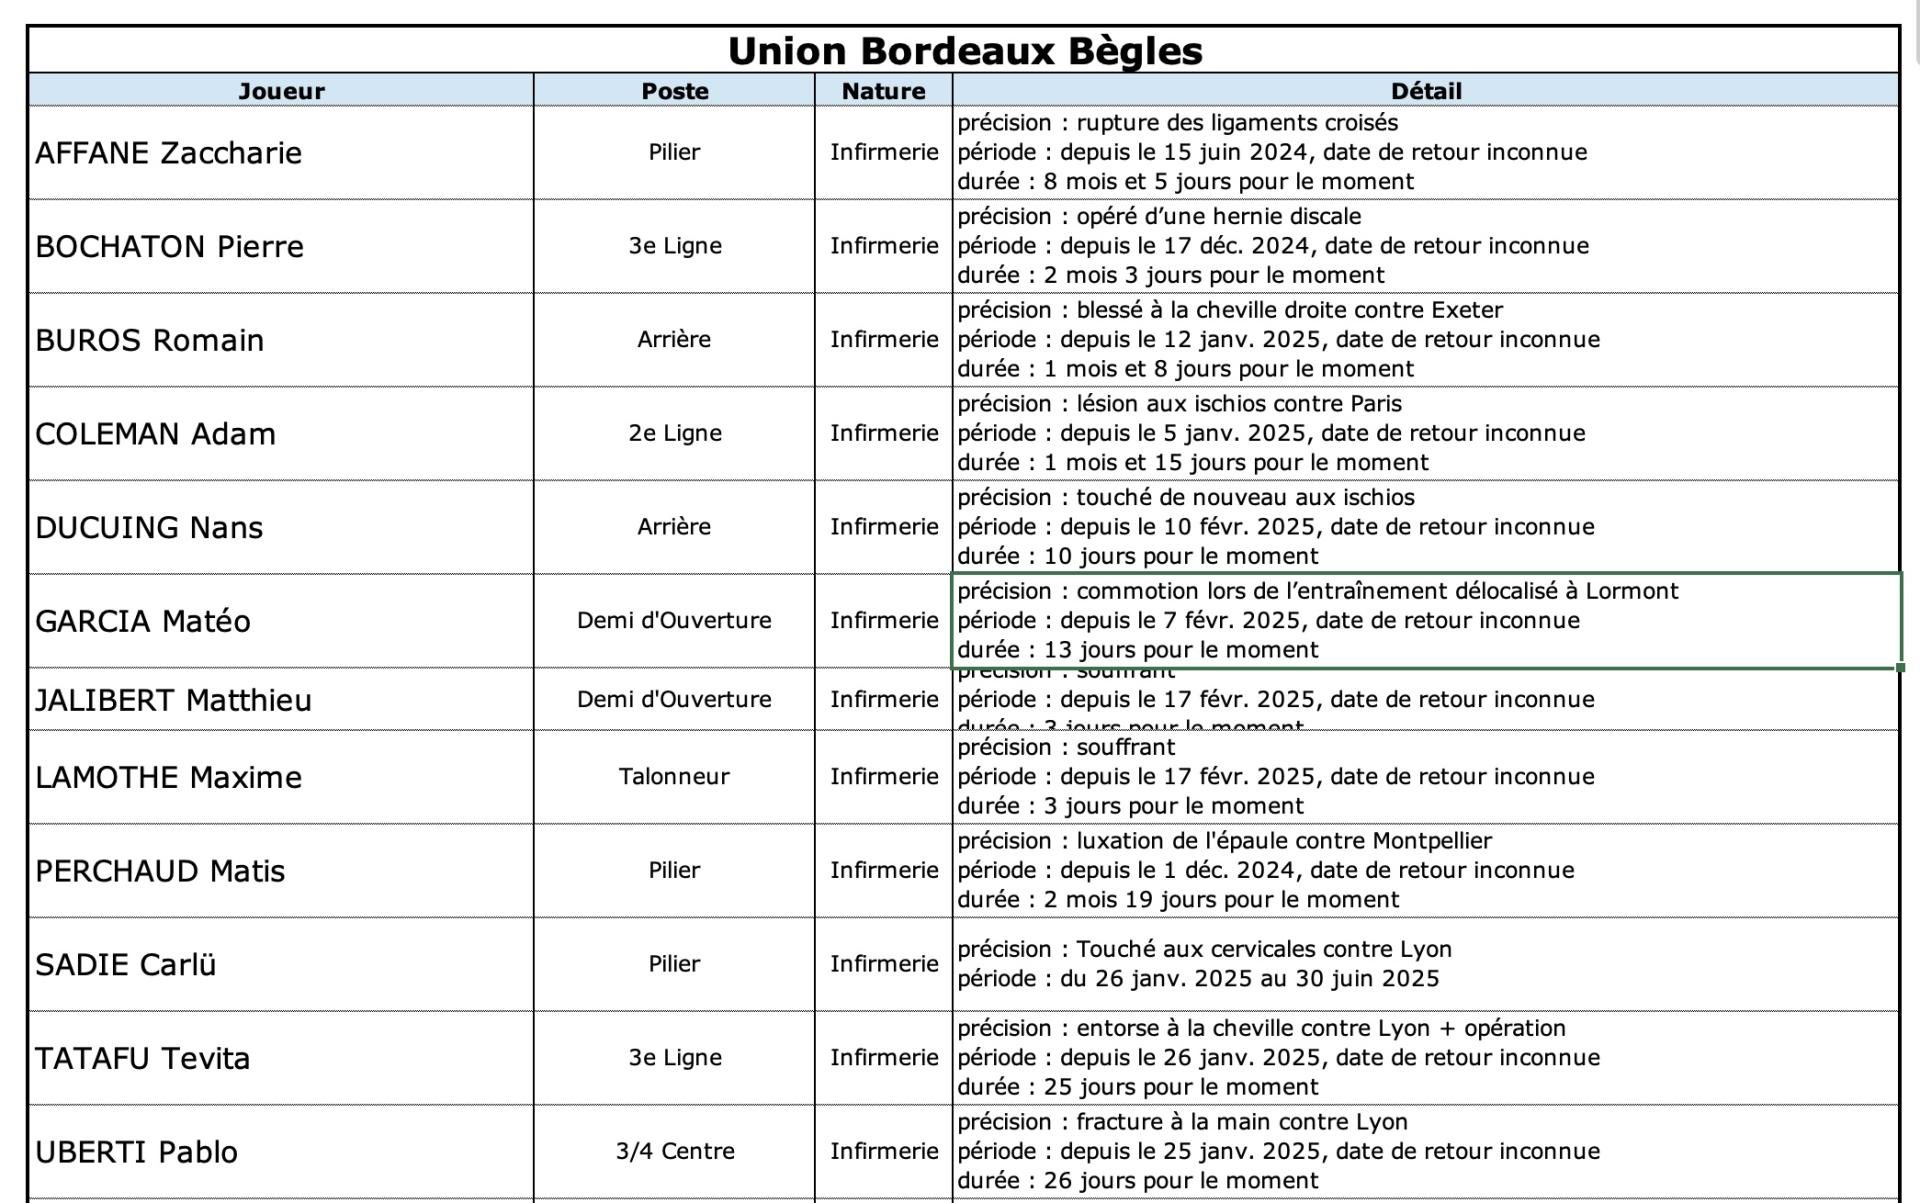
Task: Select the detail cell Touché aux cervicales contre Lyon
Action: [1426, 964]
